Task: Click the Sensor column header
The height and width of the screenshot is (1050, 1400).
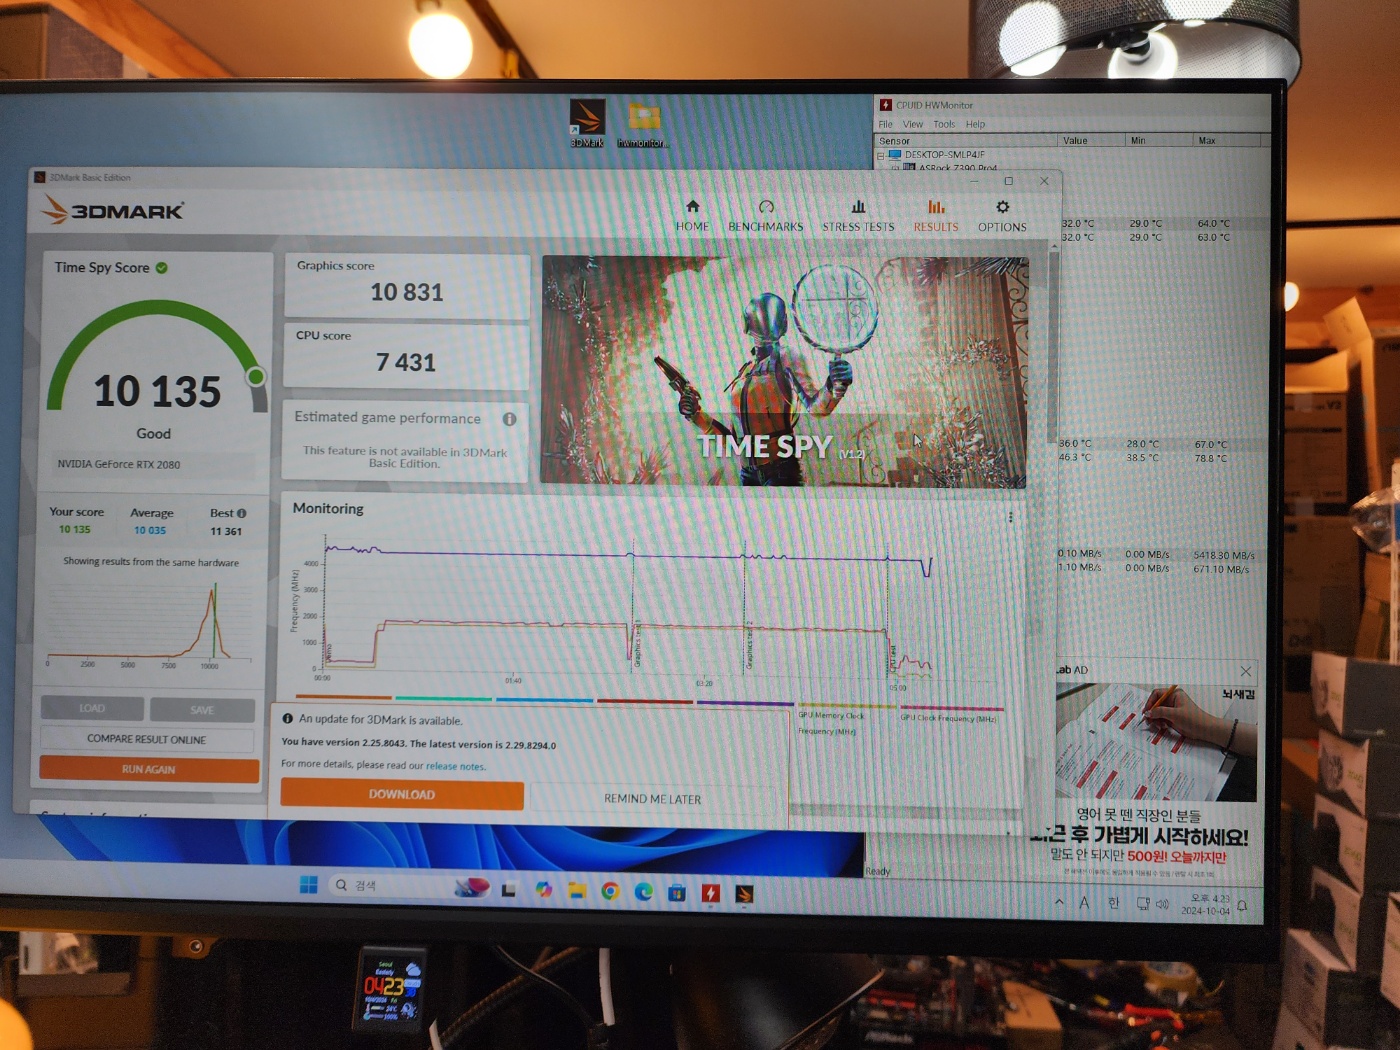Action: tap(966, 140)
